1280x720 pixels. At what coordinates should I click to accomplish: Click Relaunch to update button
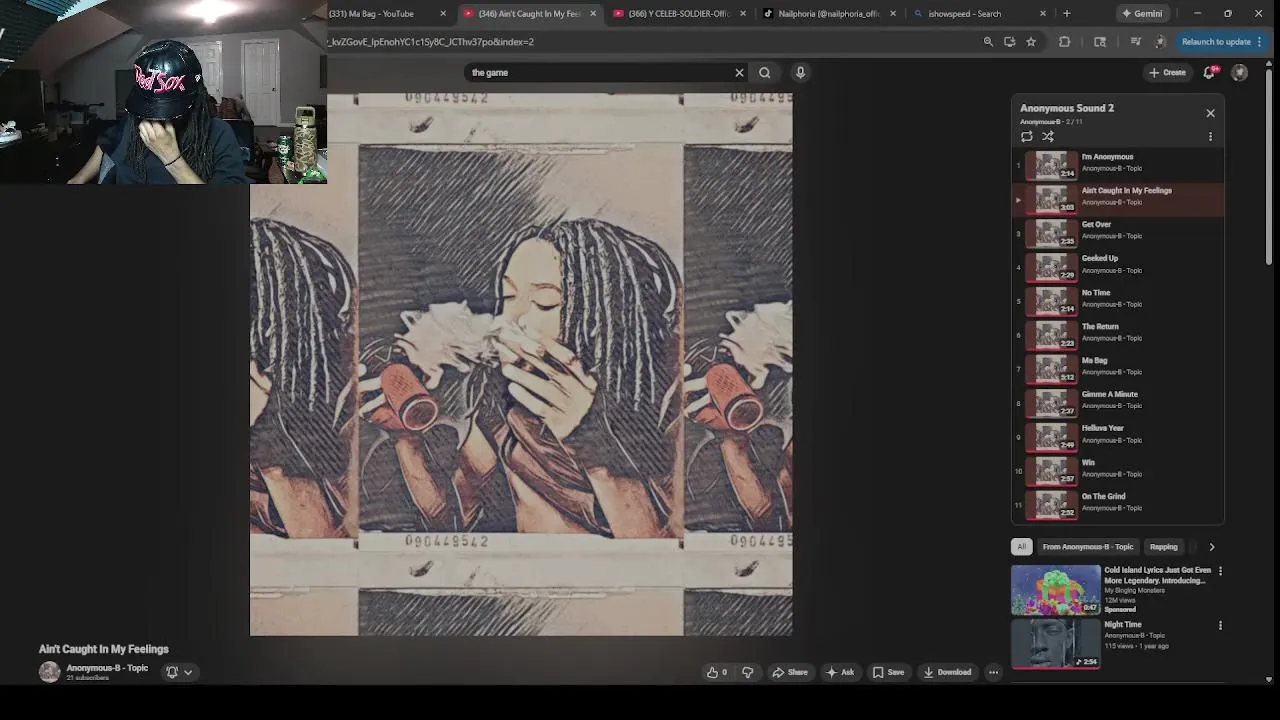click(x=1216, y=42)
